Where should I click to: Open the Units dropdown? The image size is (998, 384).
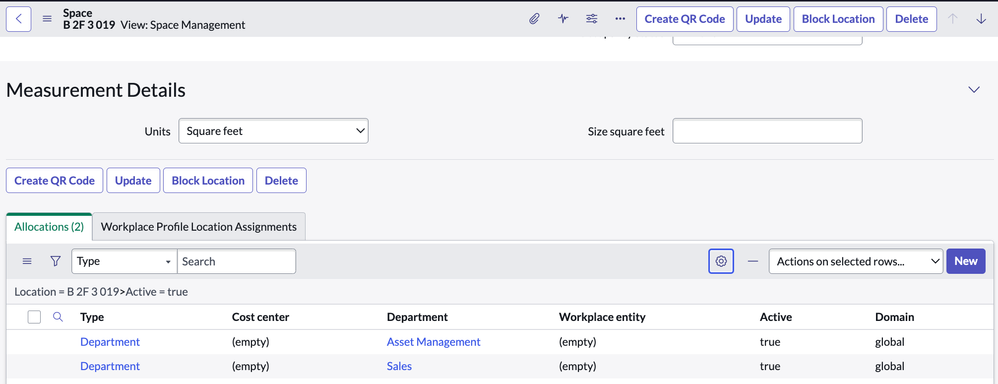[x=274, y=131]
